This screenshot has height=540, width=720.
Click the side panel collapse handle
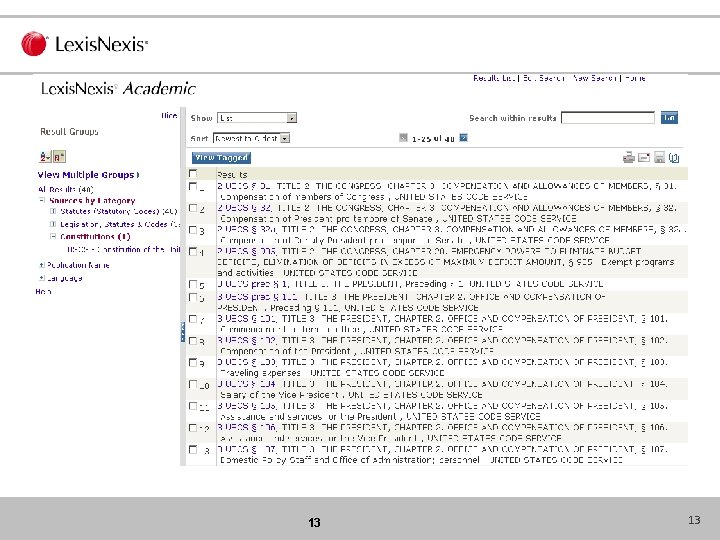[183, 332]
